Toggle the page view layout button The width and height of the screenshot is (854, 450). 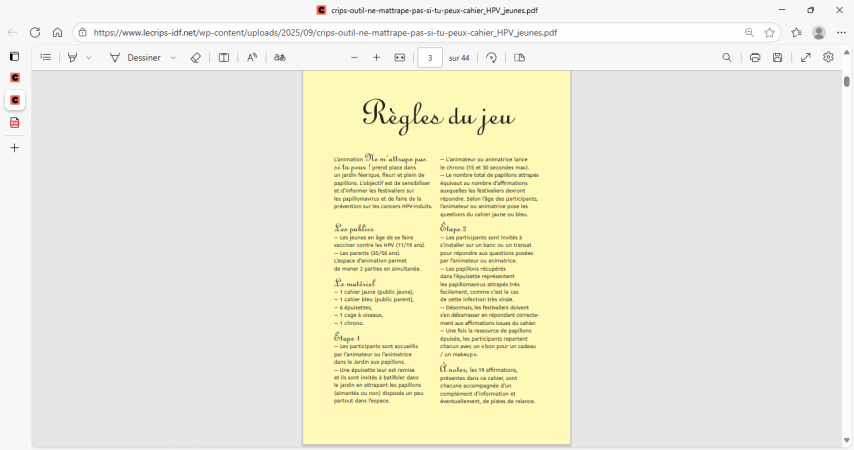[519, 58]
